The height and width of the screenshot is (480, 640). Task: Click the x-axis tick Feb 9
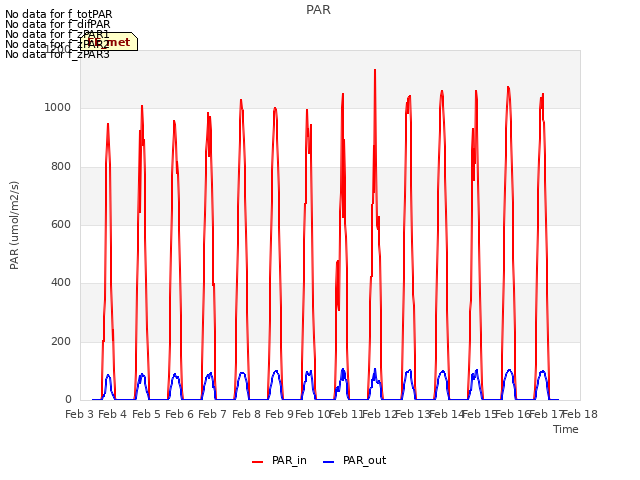(279, 414)
